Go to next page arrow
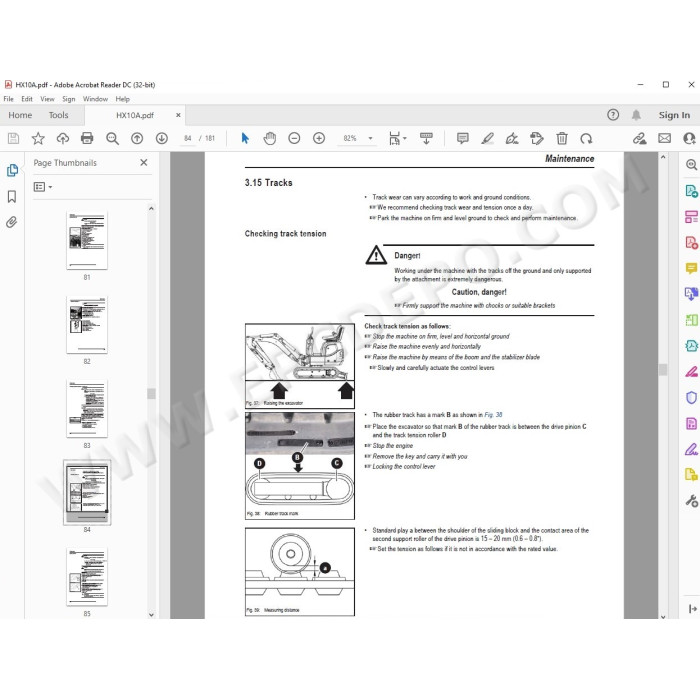The width and height of the screenshot is (700, 700). [162, 138]
